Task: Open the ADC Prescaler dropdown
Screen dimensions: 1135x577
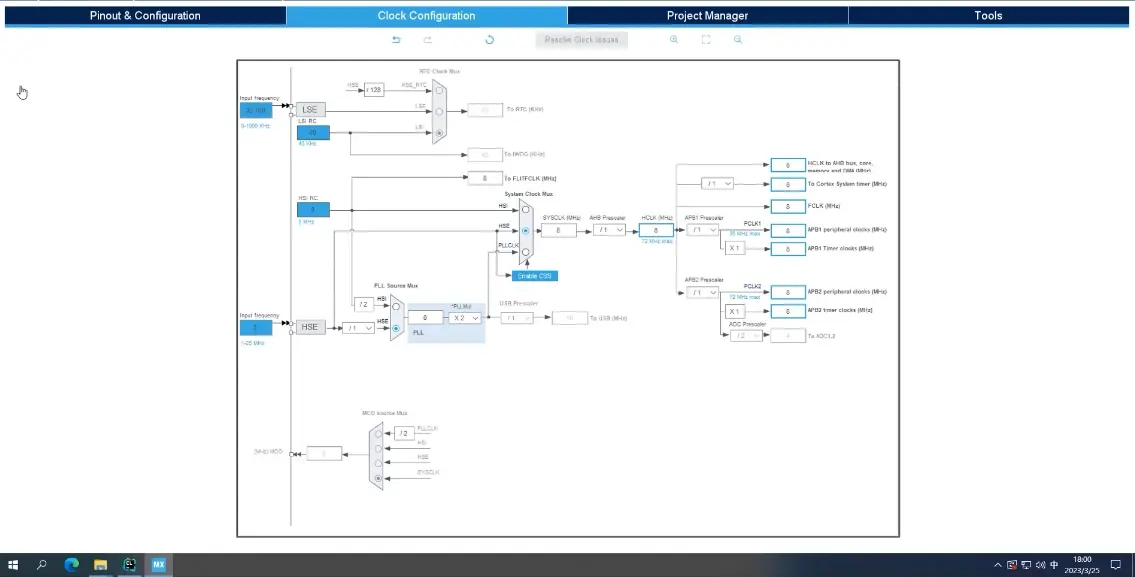Action: (746, 335)
